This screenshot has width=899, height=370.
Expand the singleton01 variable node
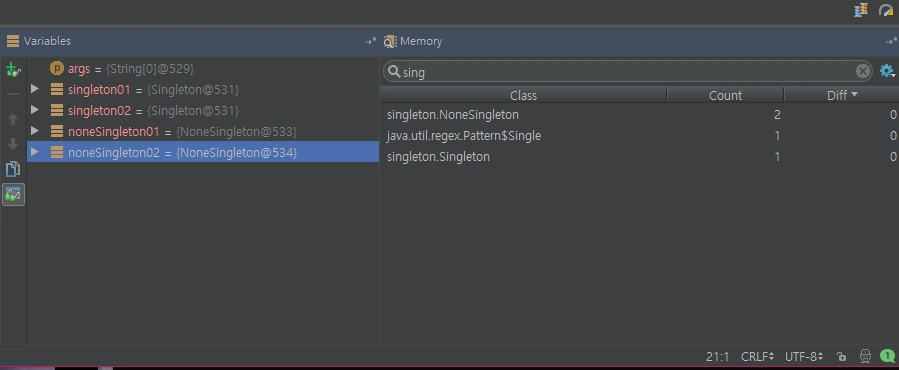34,89
